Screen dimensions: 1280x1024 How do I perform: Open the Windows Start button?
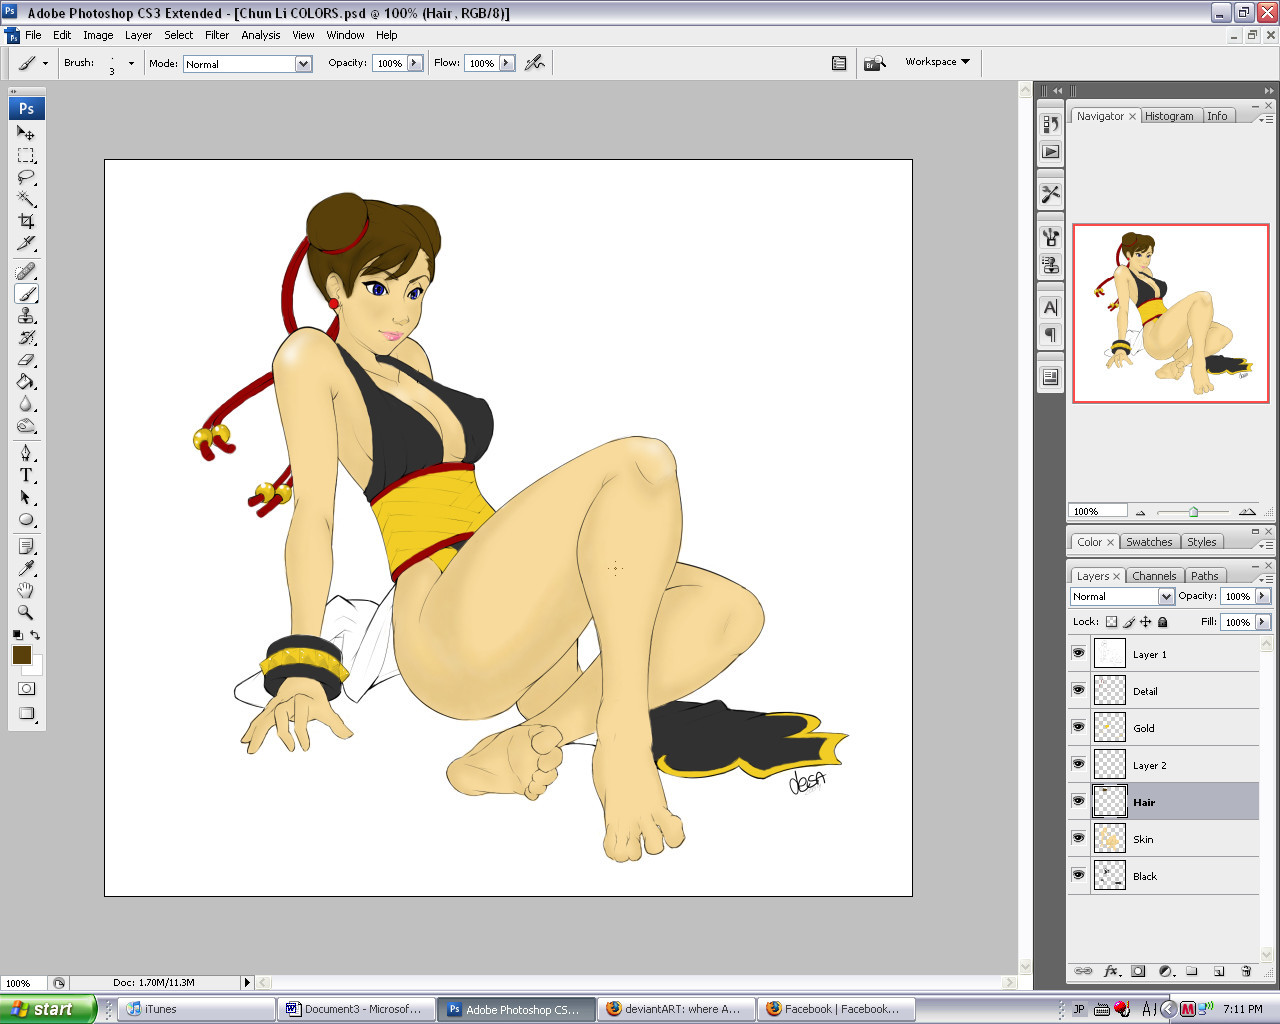click(x=47, y=1009)
